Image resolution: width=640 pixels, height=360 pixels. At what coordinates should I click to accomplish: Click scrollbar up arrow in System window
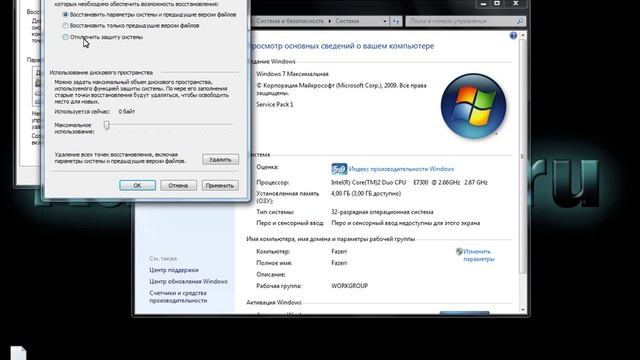pyautogui.click(x=522, y=36)
